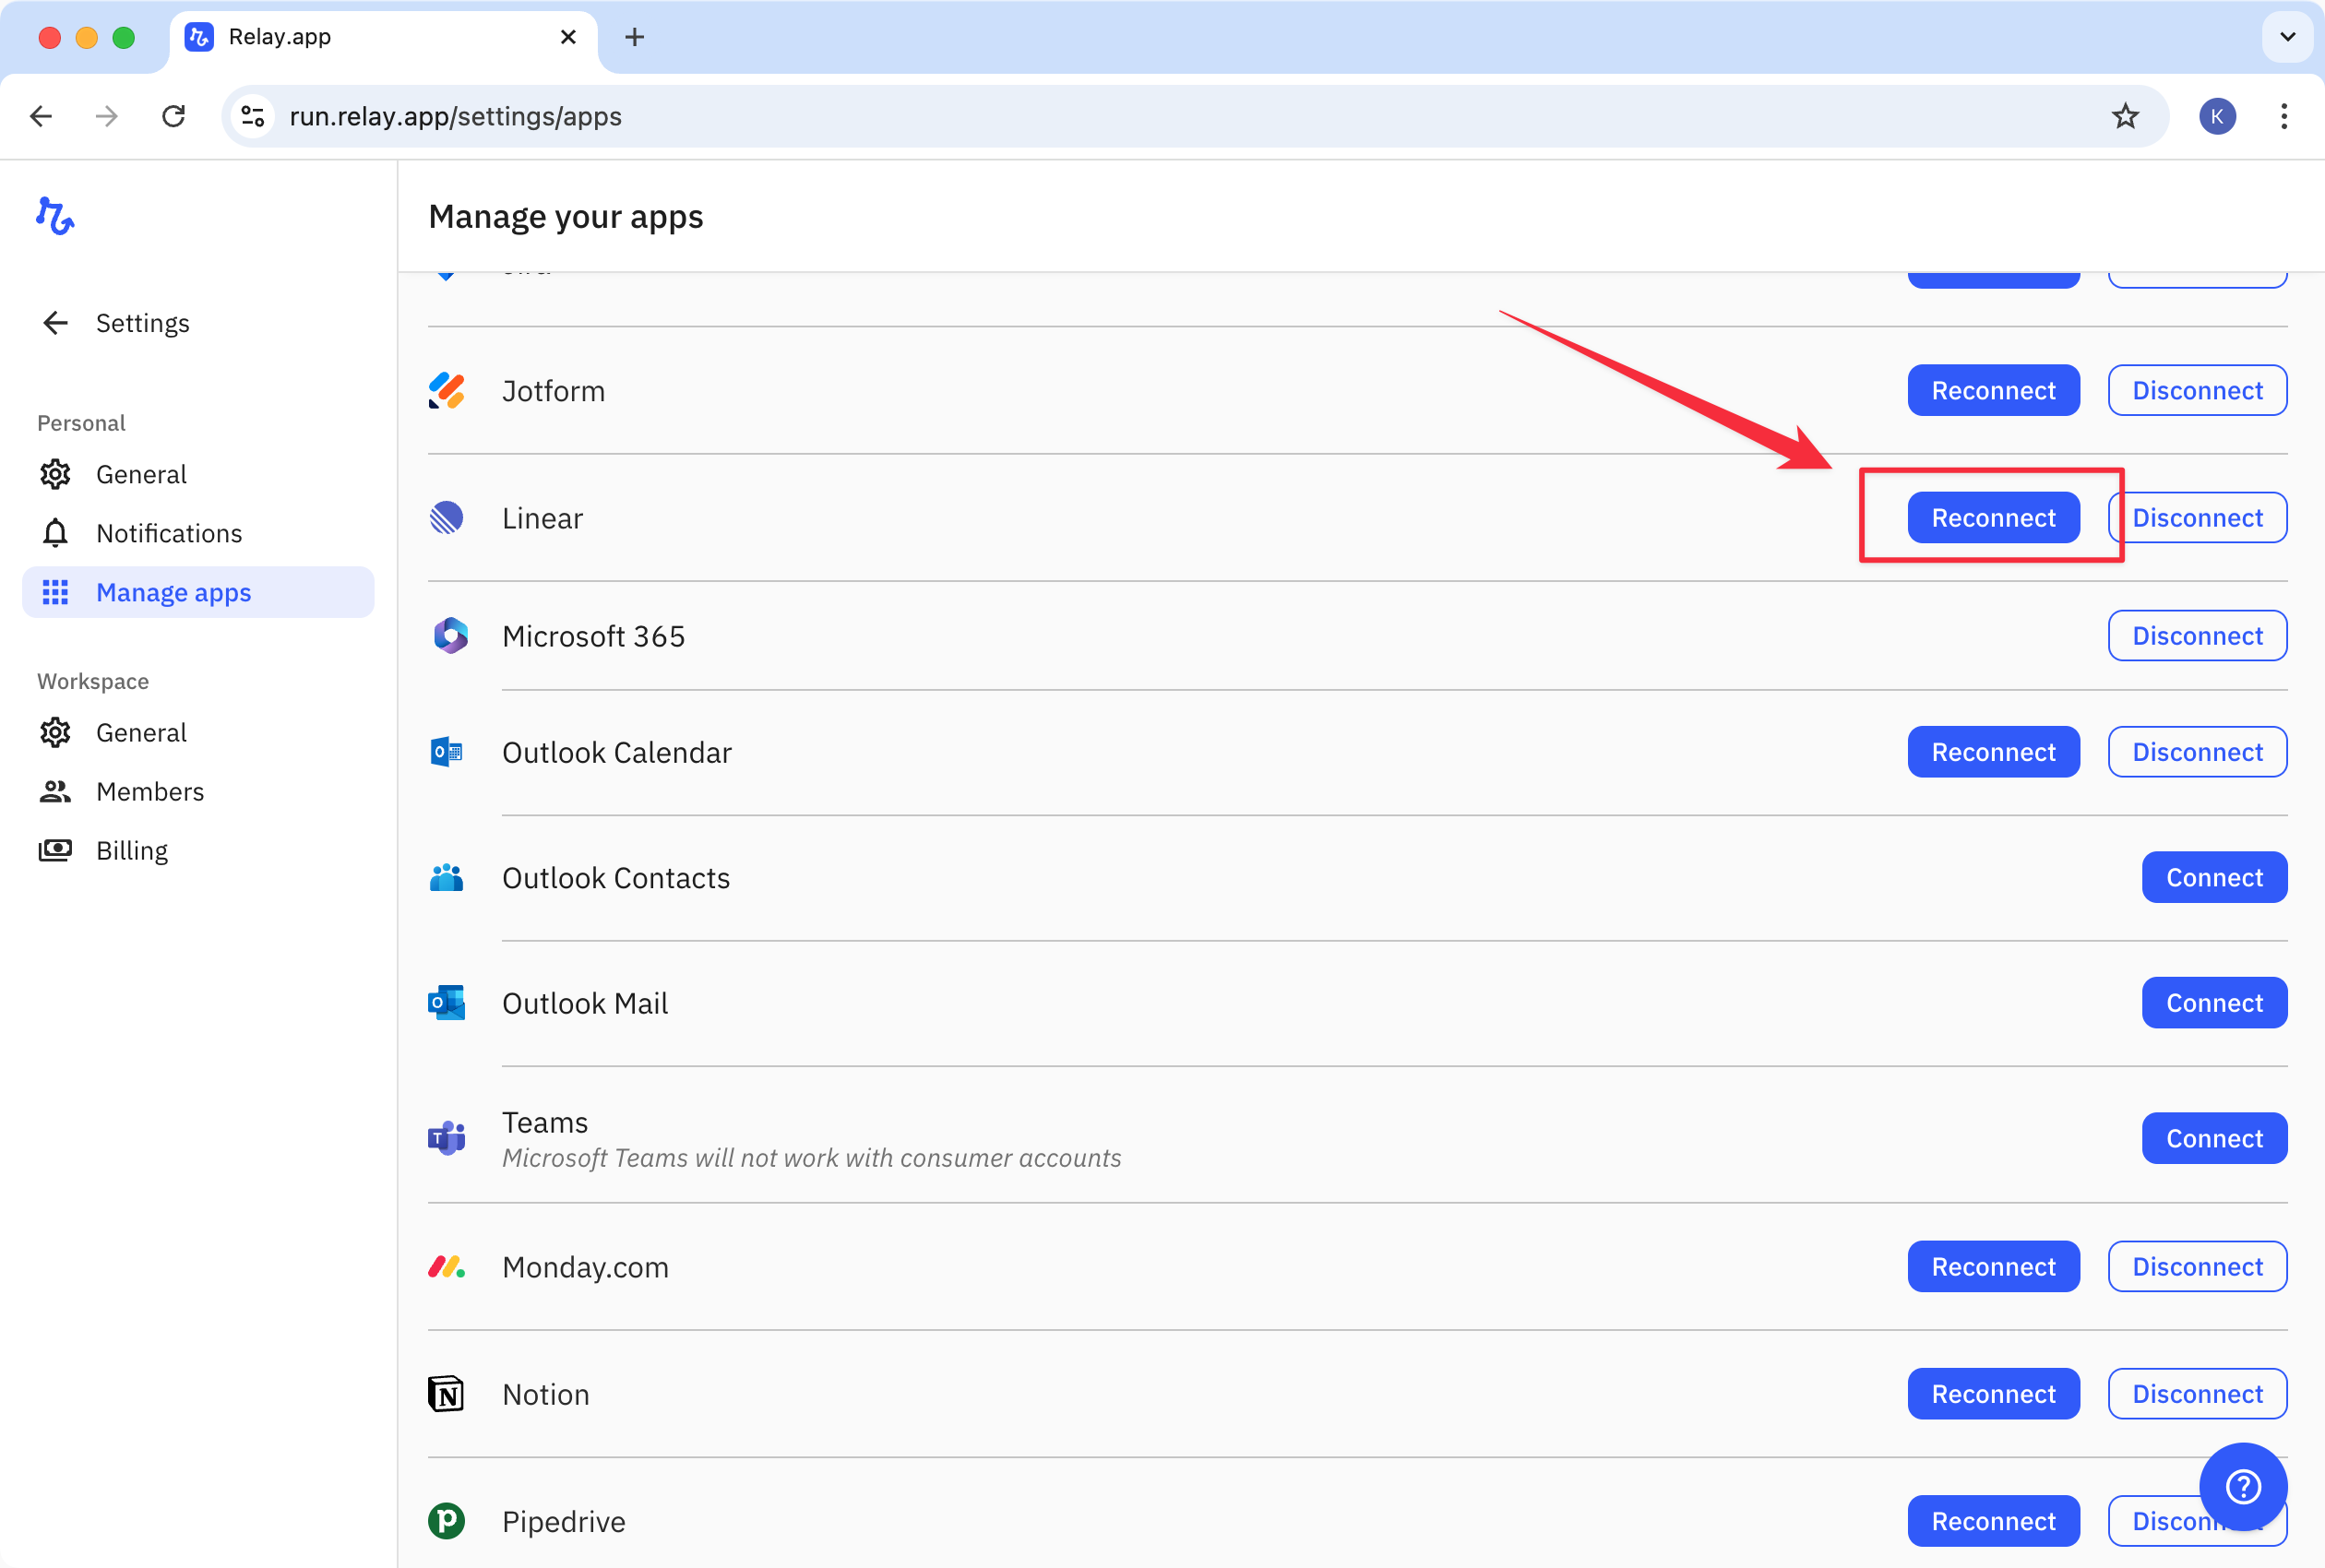Connect the Outlook Mail app
2325x1568 pixels.
click(x=2213, y=1002)
